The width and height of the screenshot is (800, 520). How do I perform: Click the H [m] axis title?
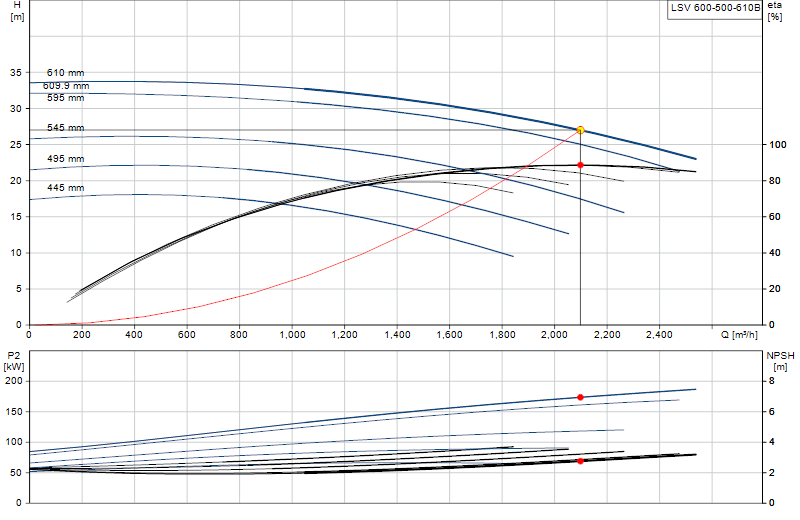[17, 11]
